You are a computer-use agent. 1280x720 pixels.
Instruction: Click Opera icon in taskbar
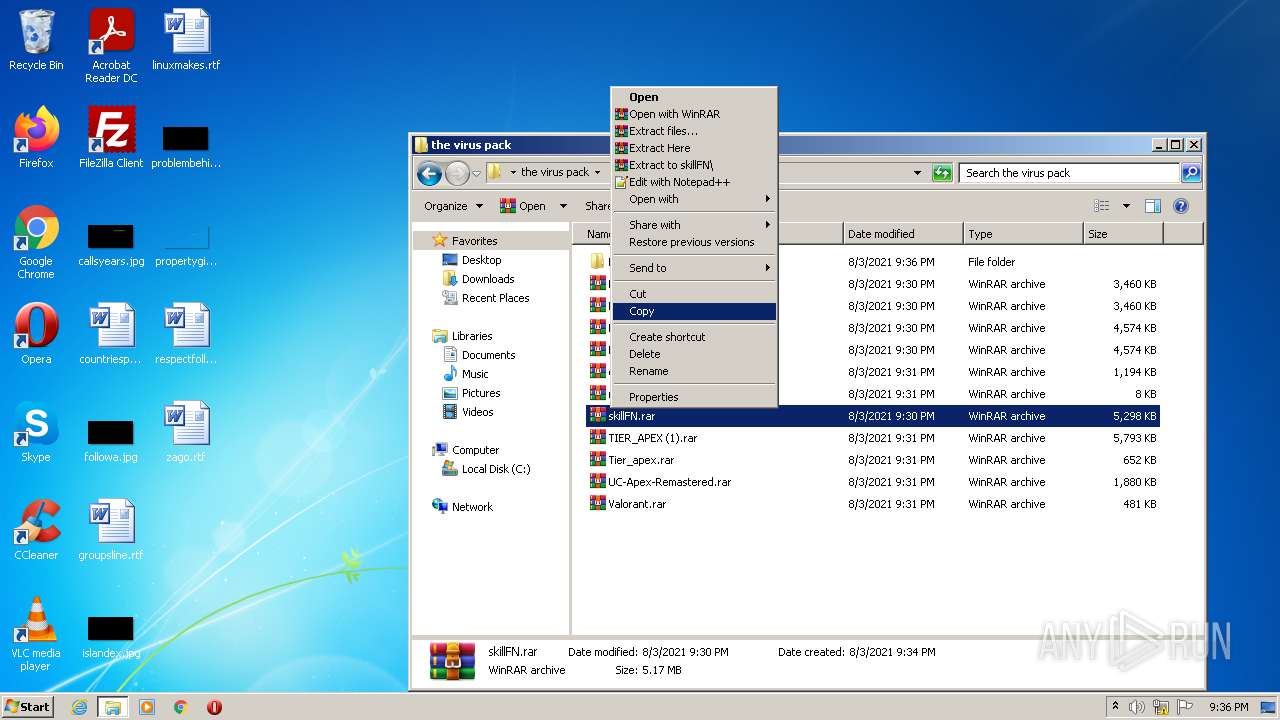pyautogui.click(x=214, y=707)
